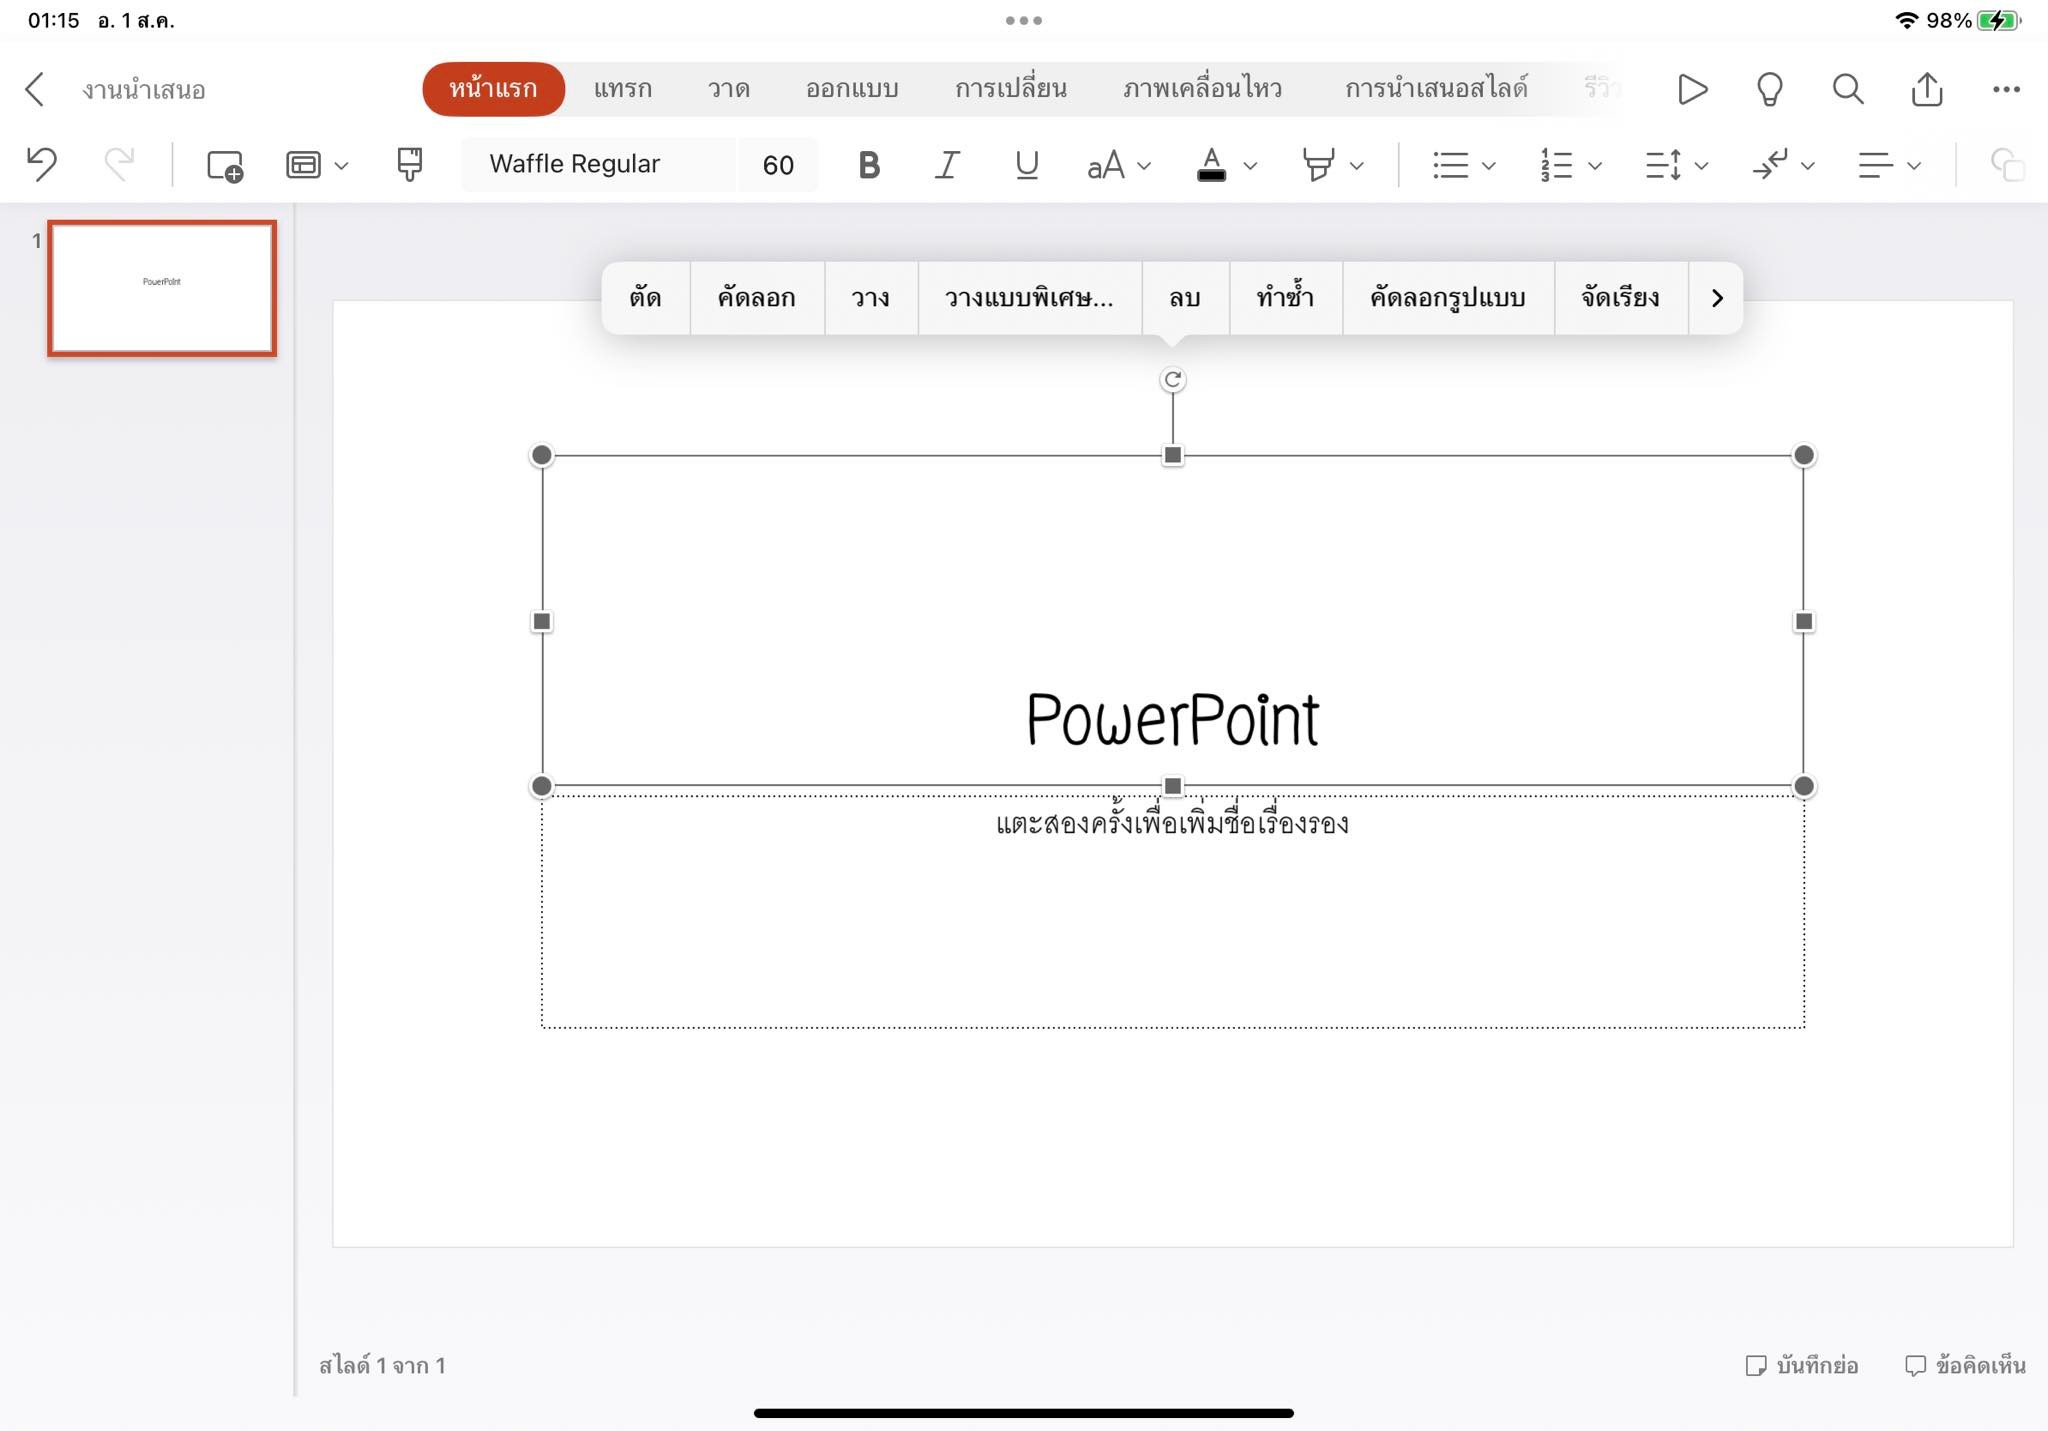Open the บันทึกย่อ notes button
This screenshot has width=2048, height=1431.
pyautogui.click(x=1802, y=1365)
